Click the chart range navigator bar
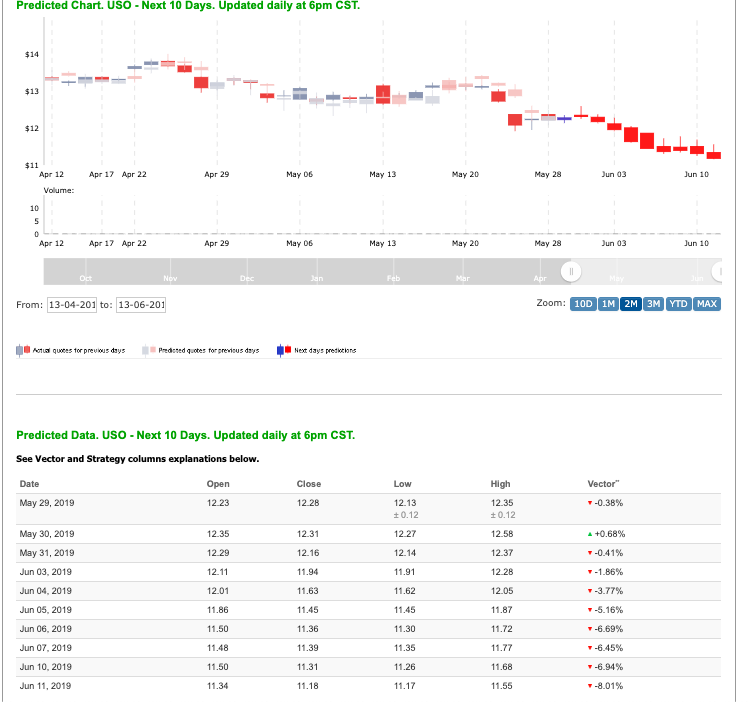Image resolution: width=748 pixels, height=702 pixels. coord(383,272)
